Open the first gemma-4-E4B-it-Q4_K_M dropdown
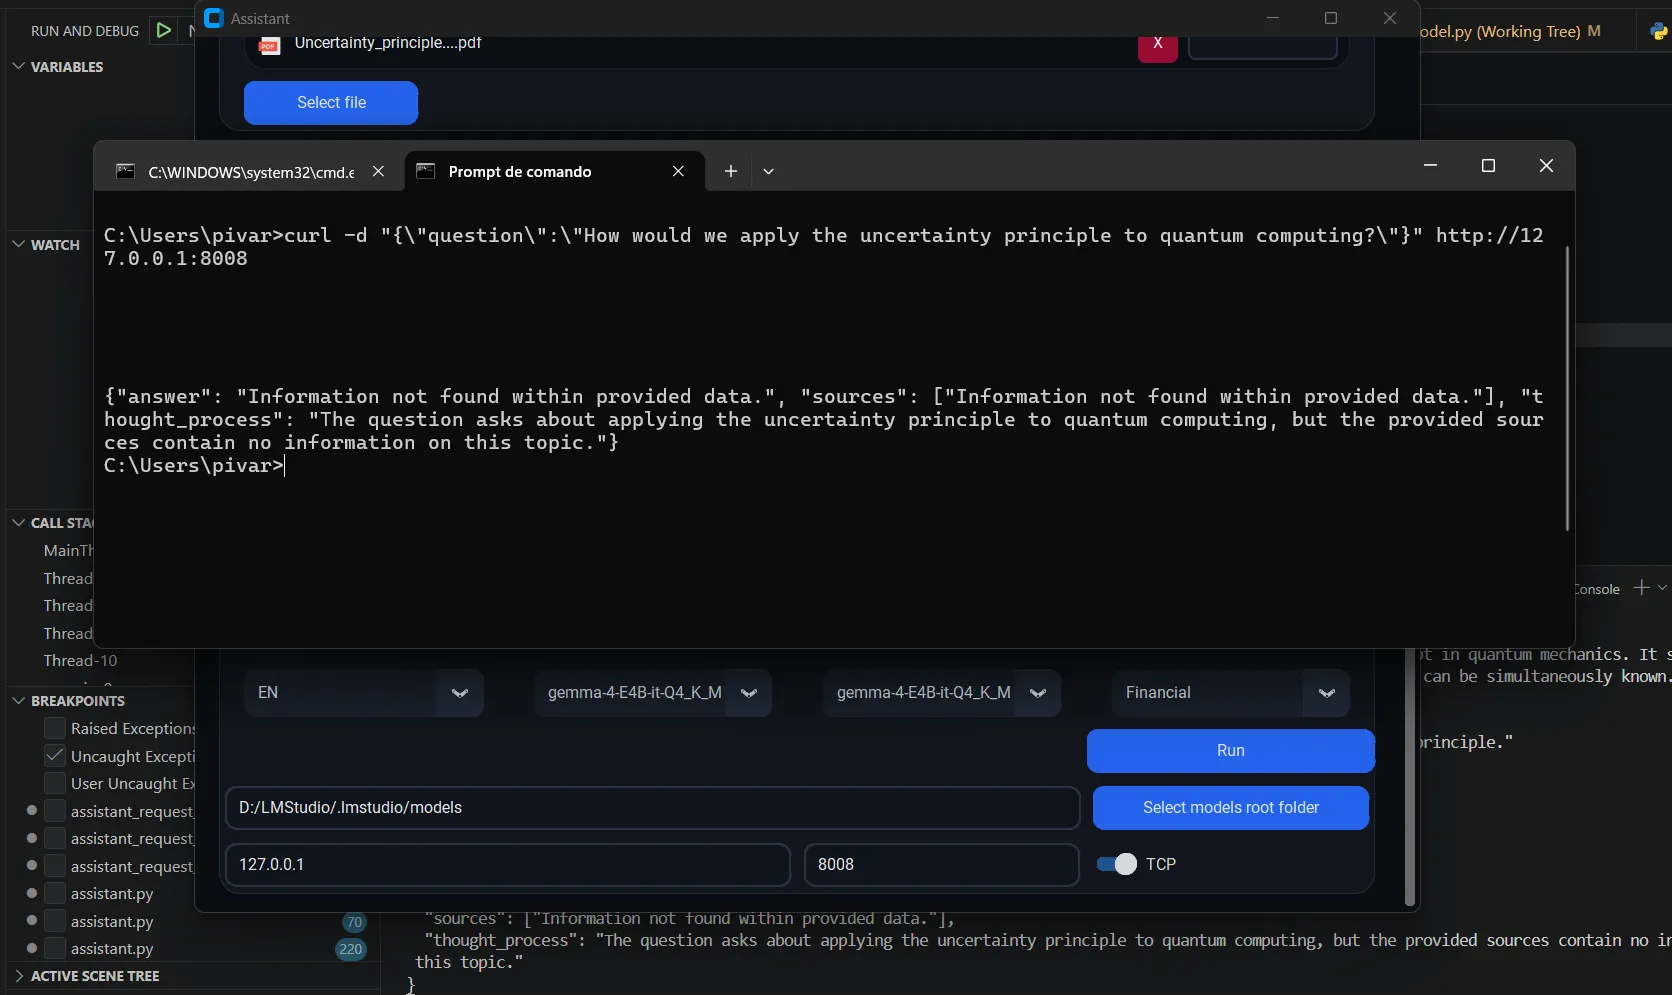 [652, 693]
